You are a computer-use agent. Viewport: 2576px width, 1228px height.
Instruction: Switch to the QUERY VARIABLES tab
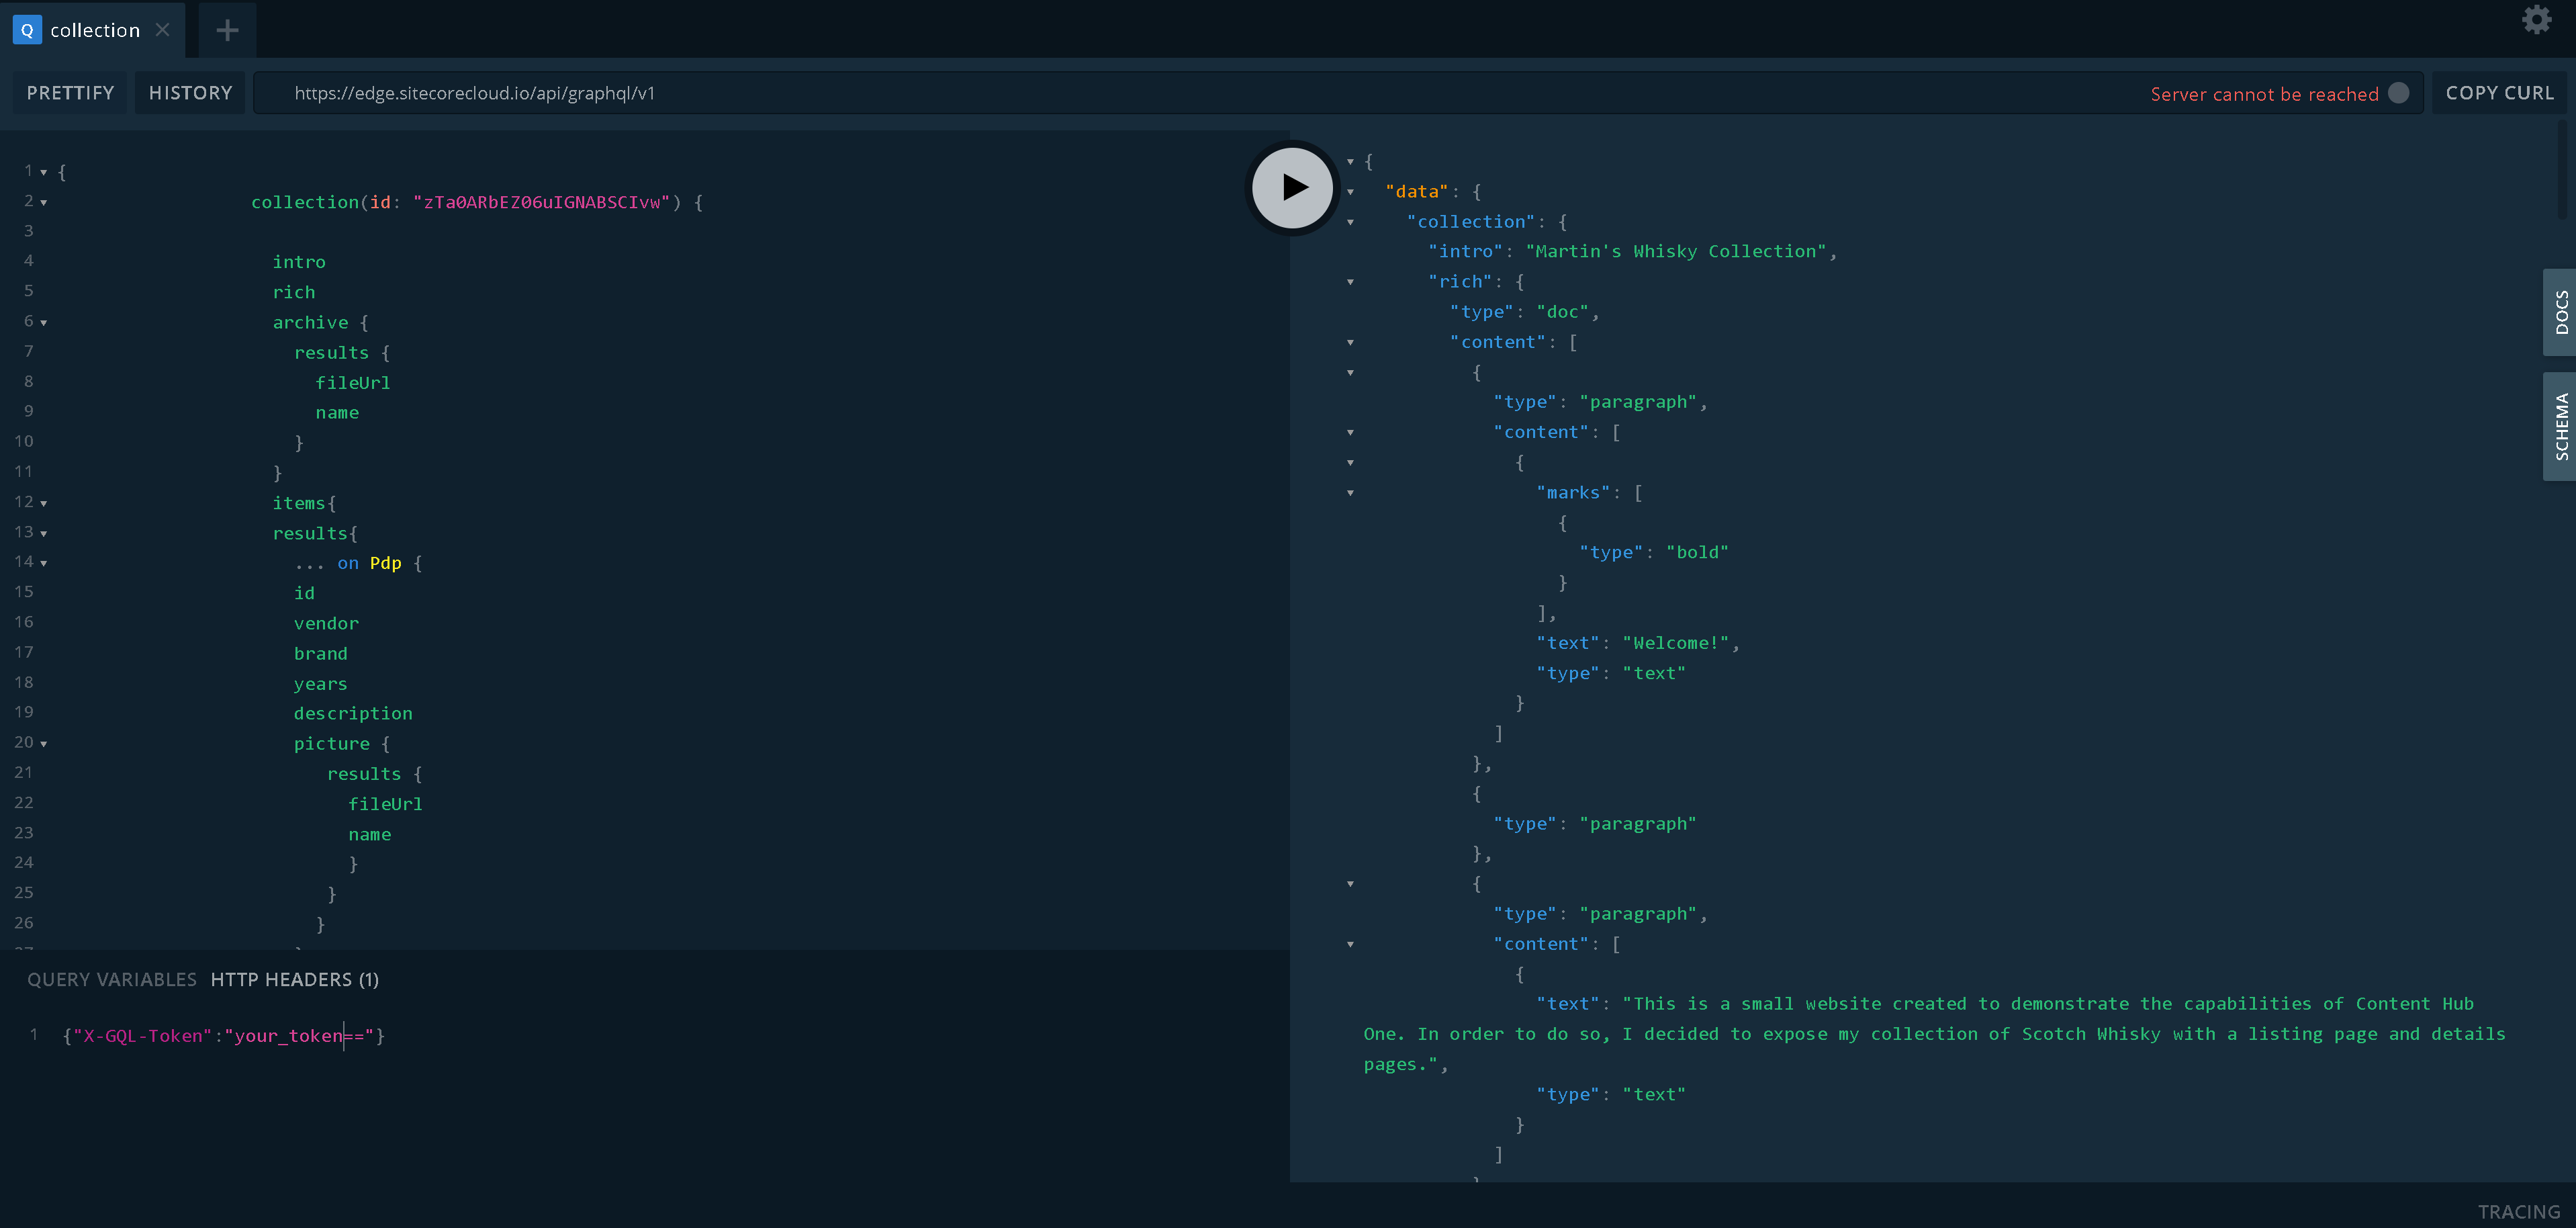tap(112, 979)
